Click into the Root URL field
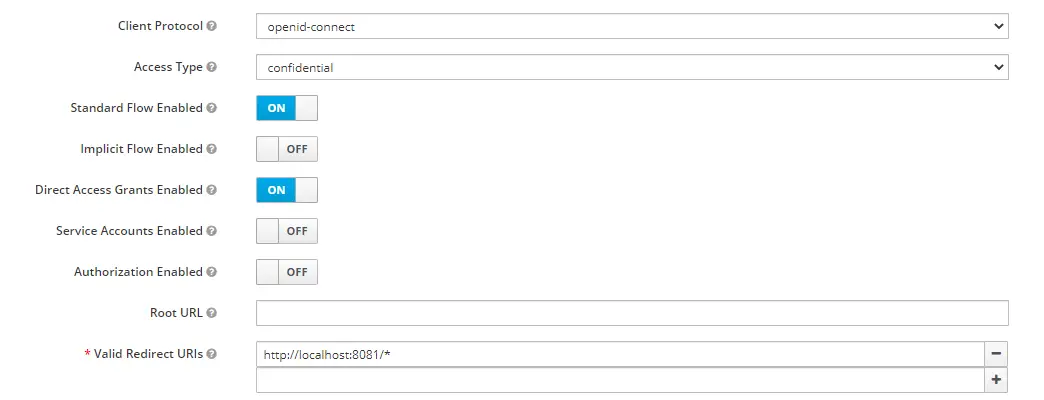Image resolution: width=1044 pixels, height=400 pixels. click(x=632, y=313)
